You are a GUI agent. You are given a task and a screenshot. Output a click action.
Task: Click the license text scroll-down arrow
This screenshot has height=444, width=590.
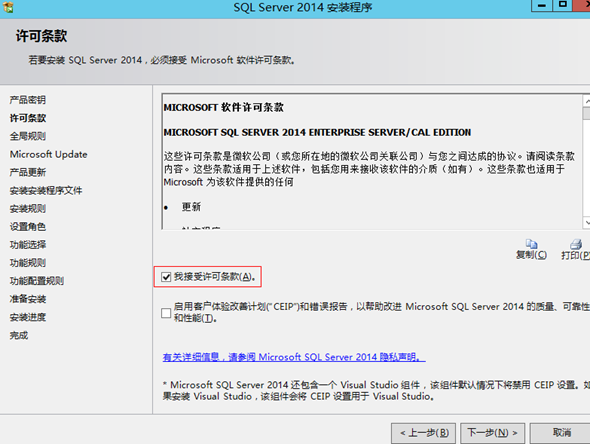pos(587,222)
